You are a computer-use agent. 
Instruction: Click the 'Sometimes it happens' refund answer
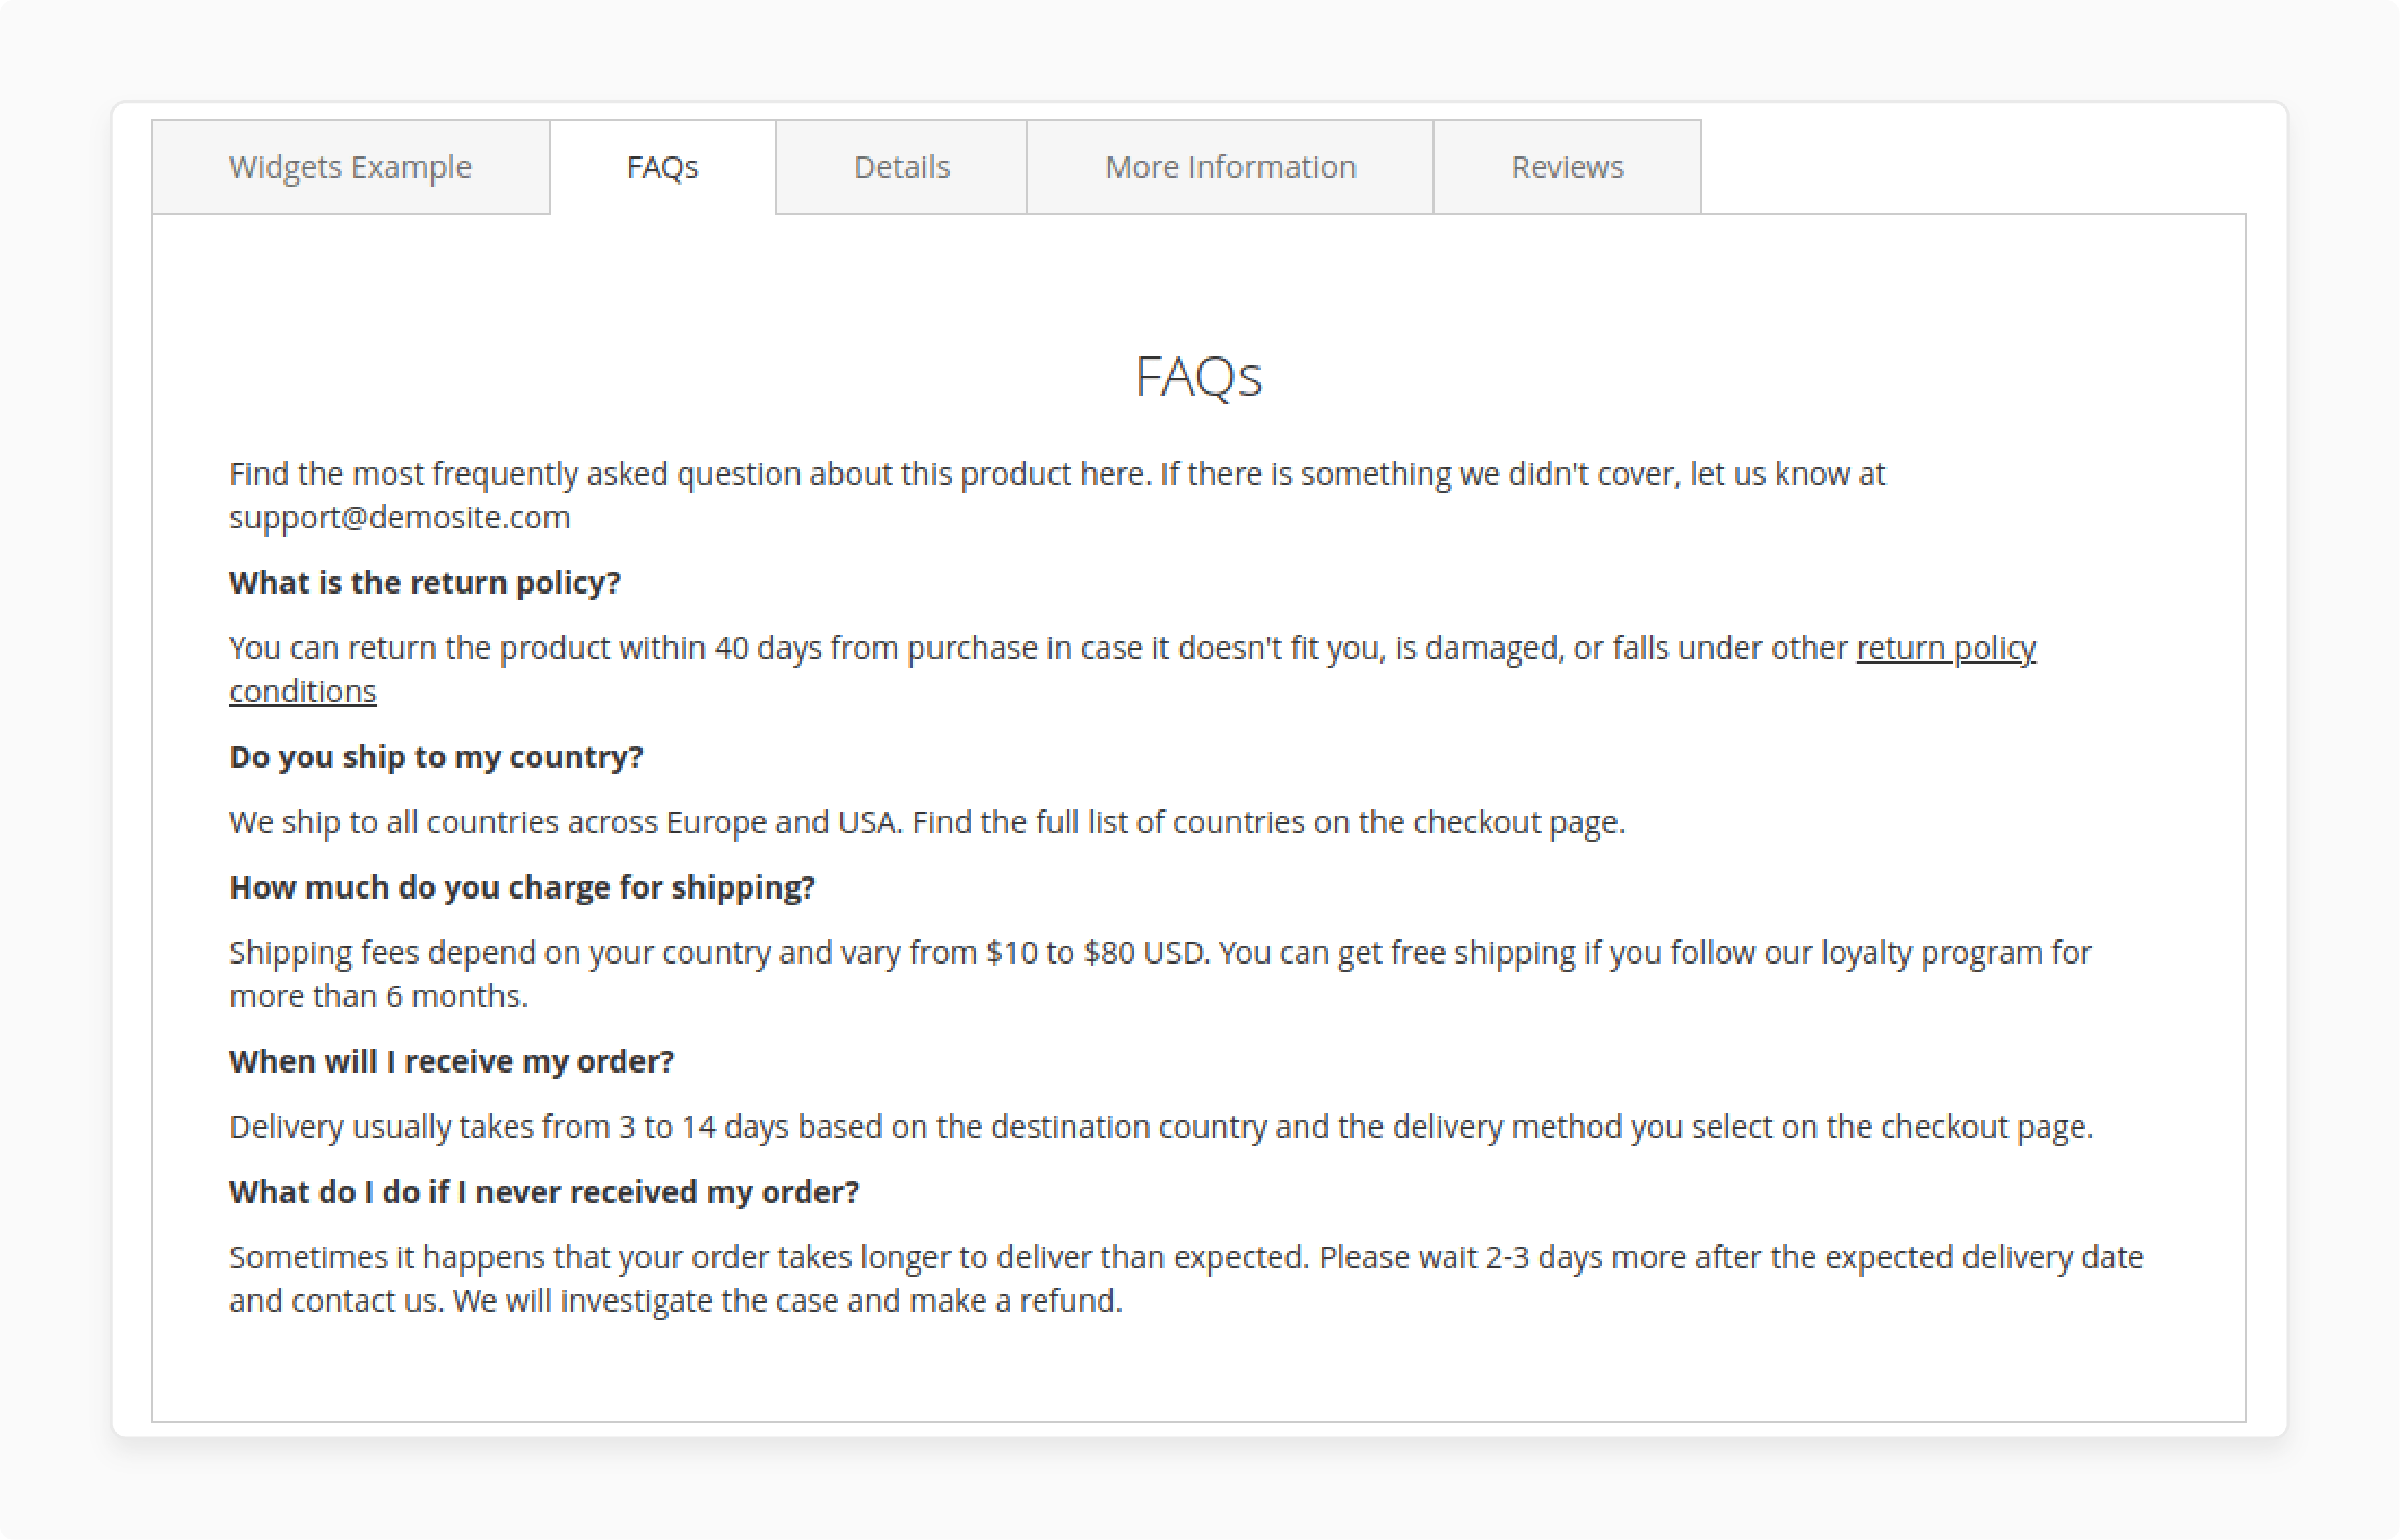(1186, 1279)
